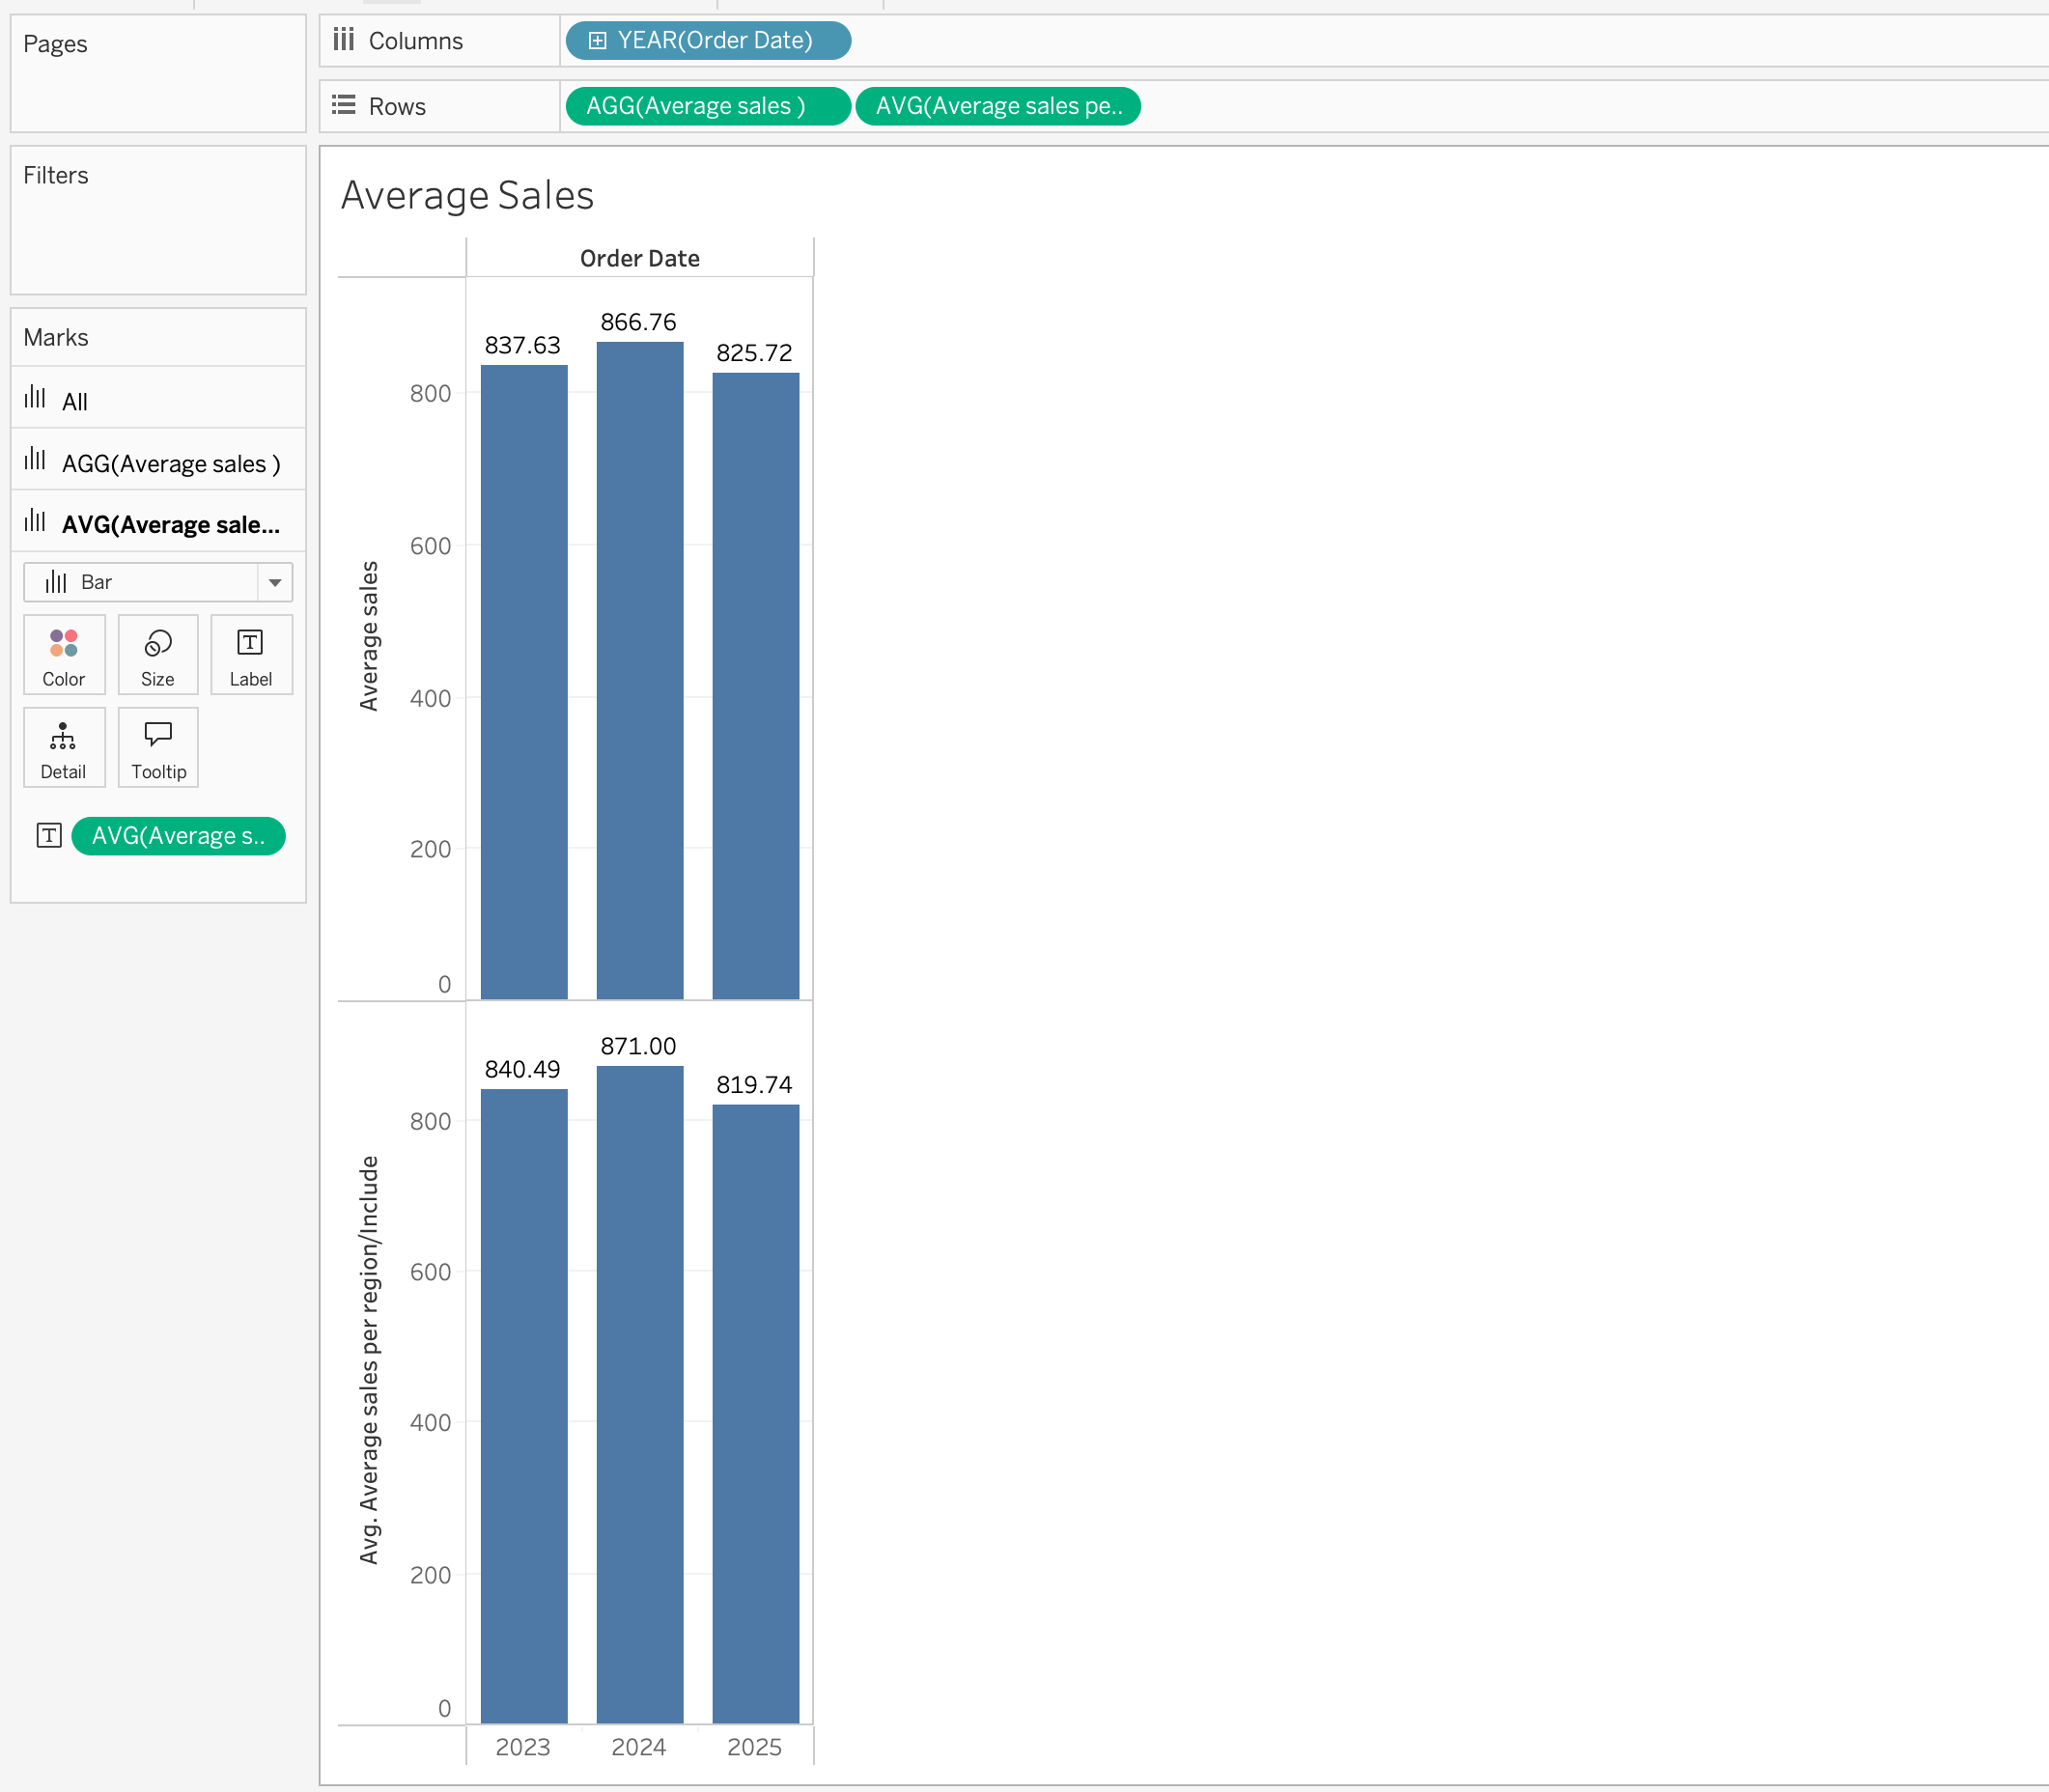Open the Size marks card

coord(158,655)
